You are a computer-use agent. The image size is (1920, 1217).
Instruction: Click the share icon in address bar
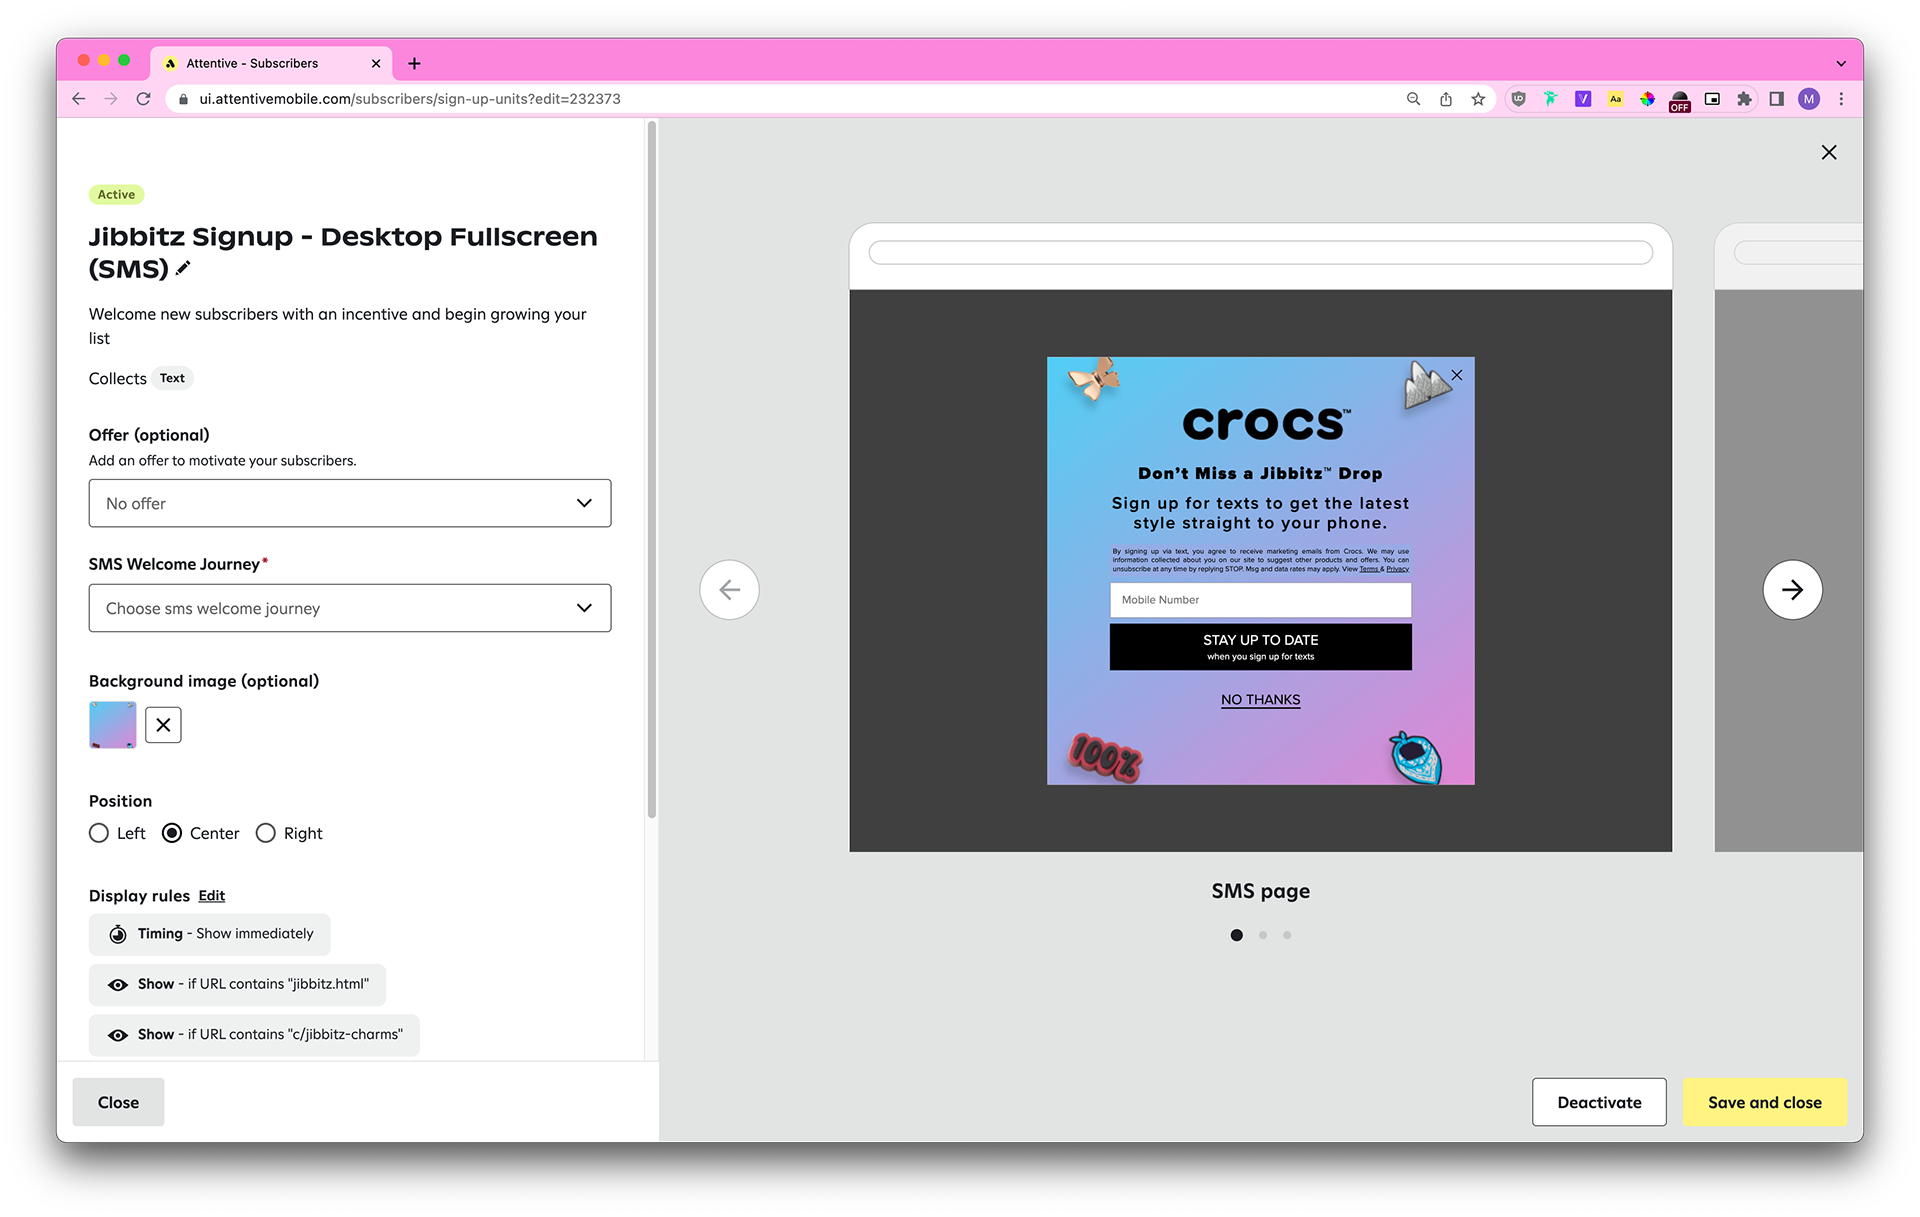click(1446, 99)
